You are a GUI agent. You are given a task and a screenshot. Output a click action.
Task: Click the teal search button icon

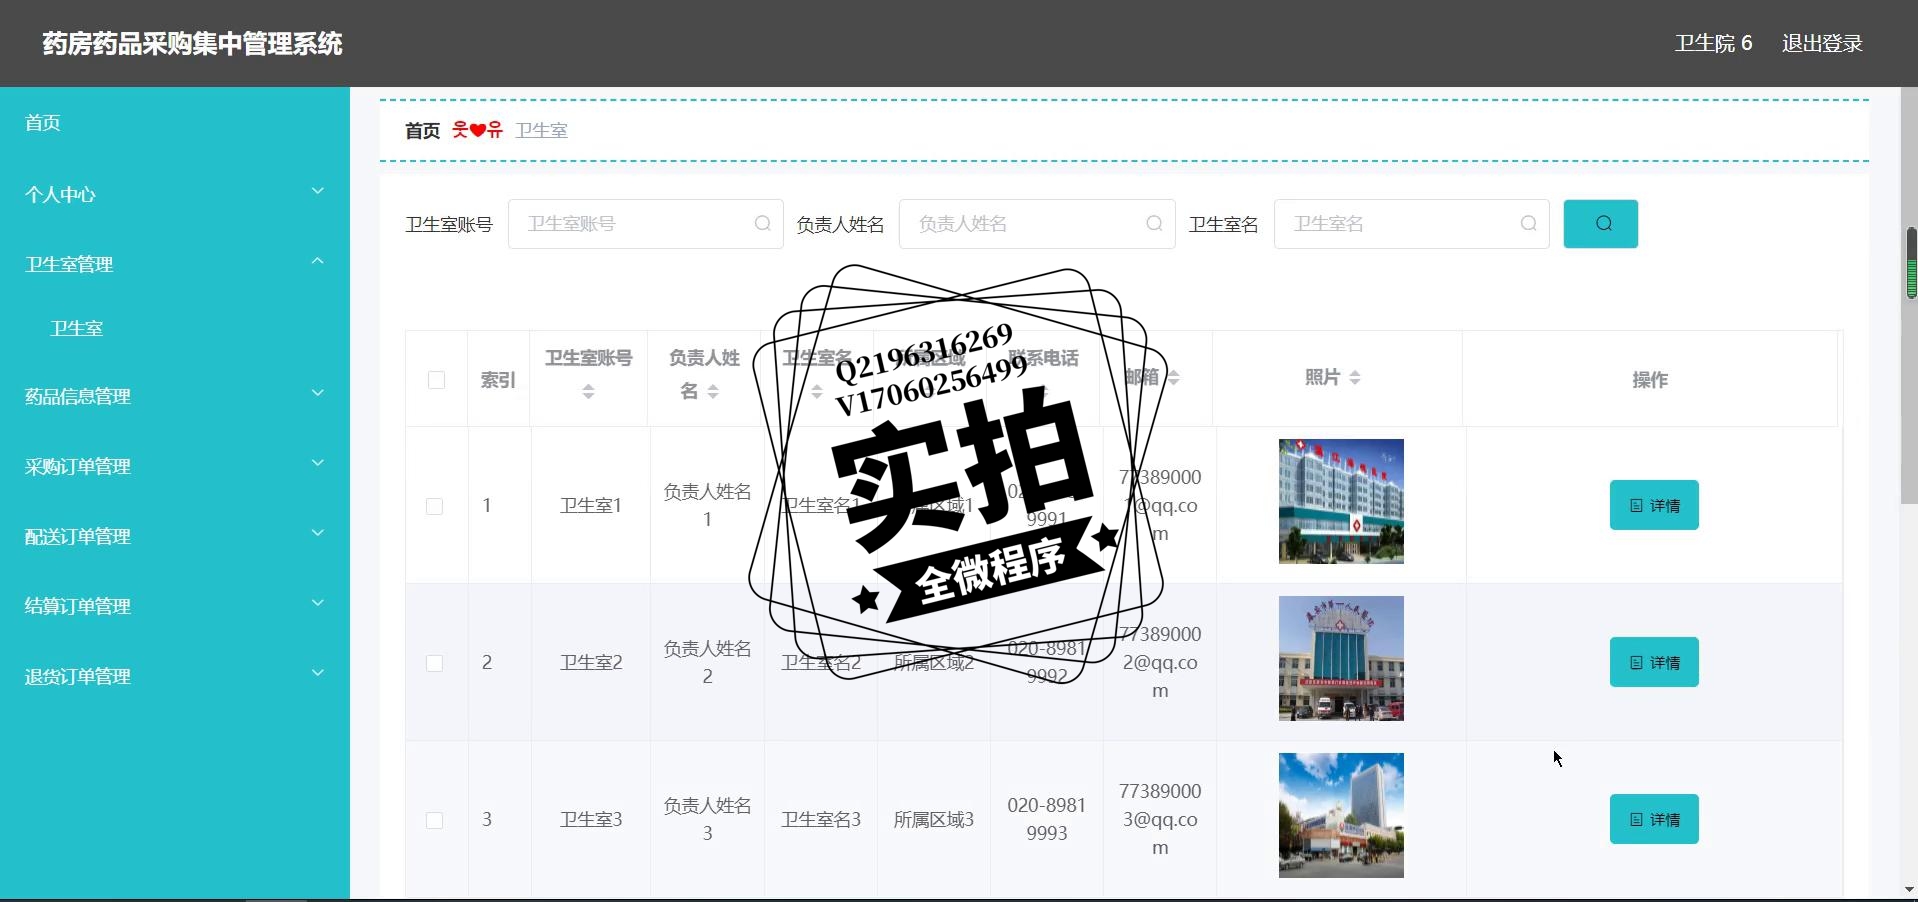click(x=1601, y=224)
